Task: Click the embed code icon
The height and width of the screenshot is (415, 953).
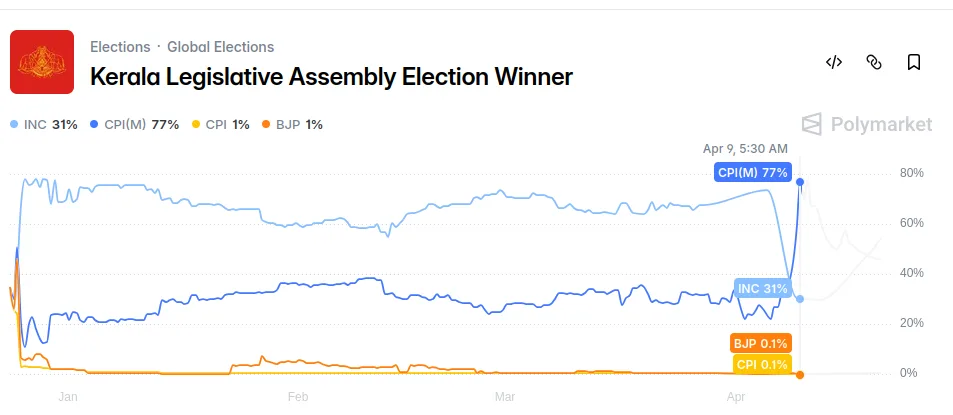Action: click(x=833, y=62)
